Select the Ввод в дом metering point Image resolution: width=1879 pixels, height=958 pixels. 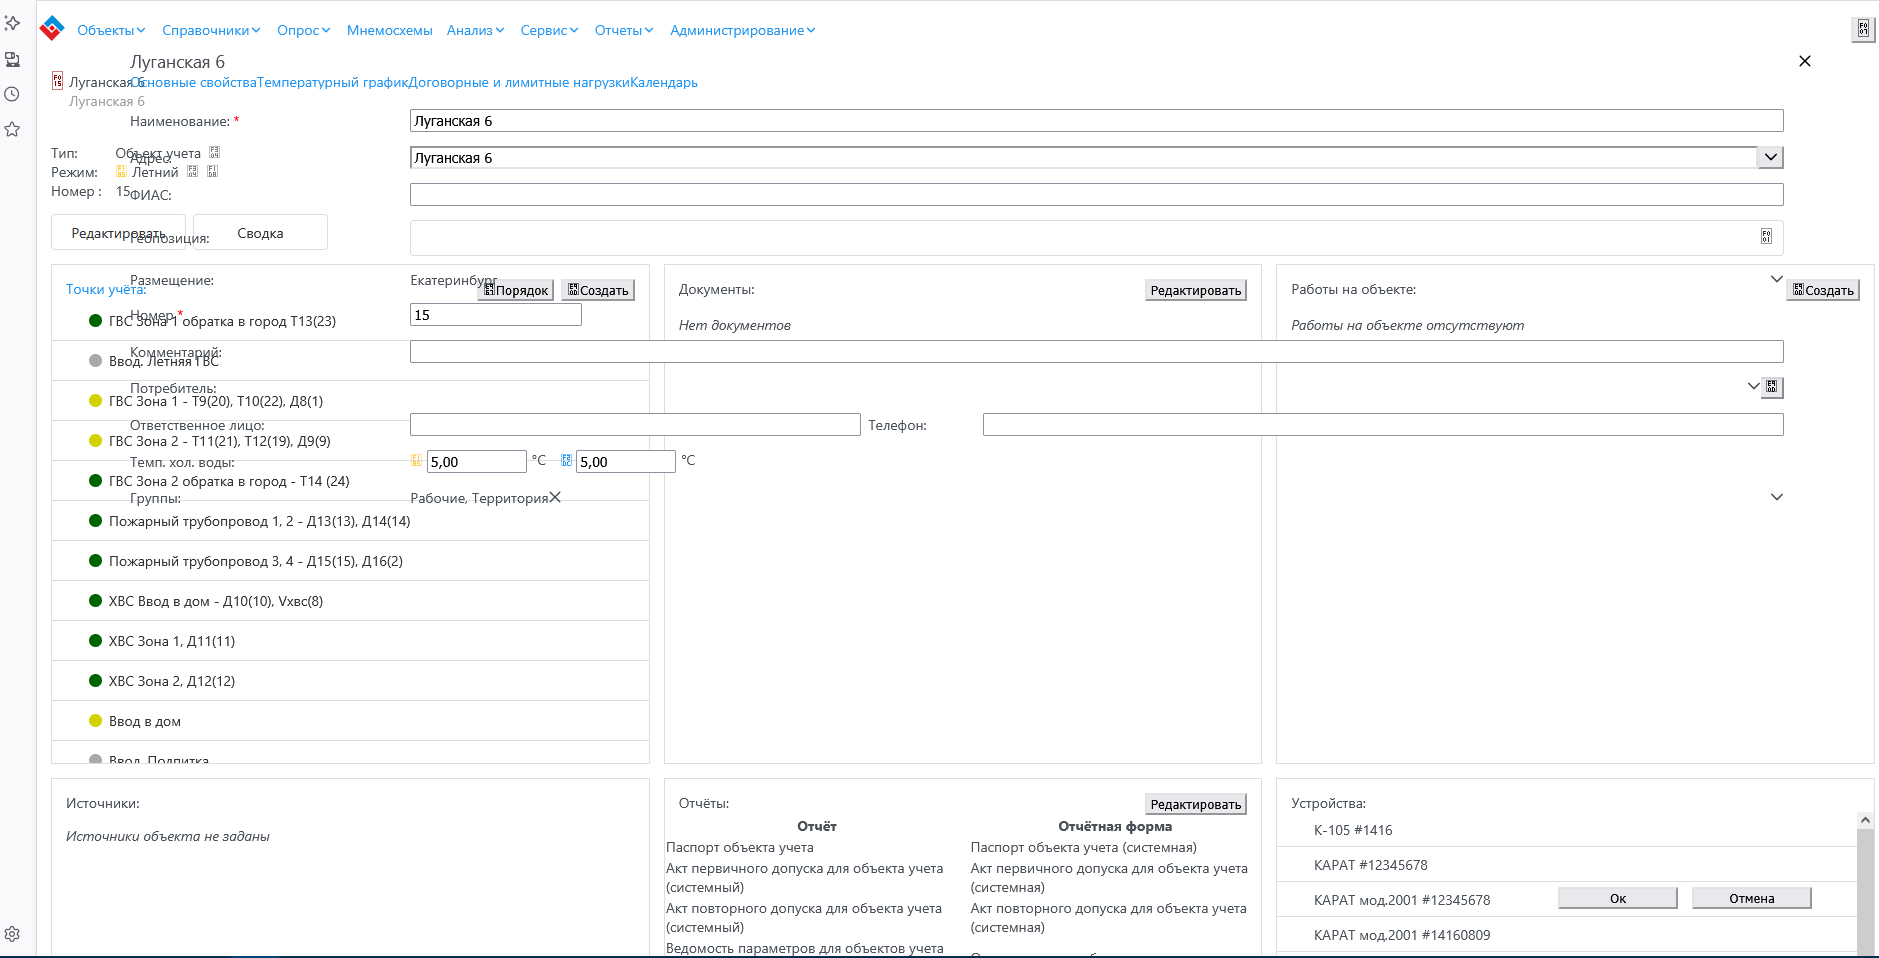pyautogui.click(x=350, y=721)
